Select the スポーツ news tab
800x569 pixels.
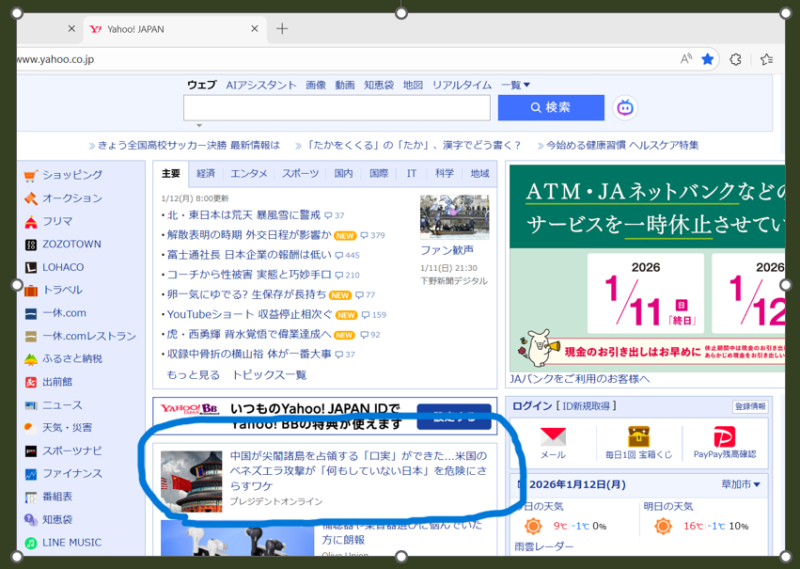[x=300, y=173]
